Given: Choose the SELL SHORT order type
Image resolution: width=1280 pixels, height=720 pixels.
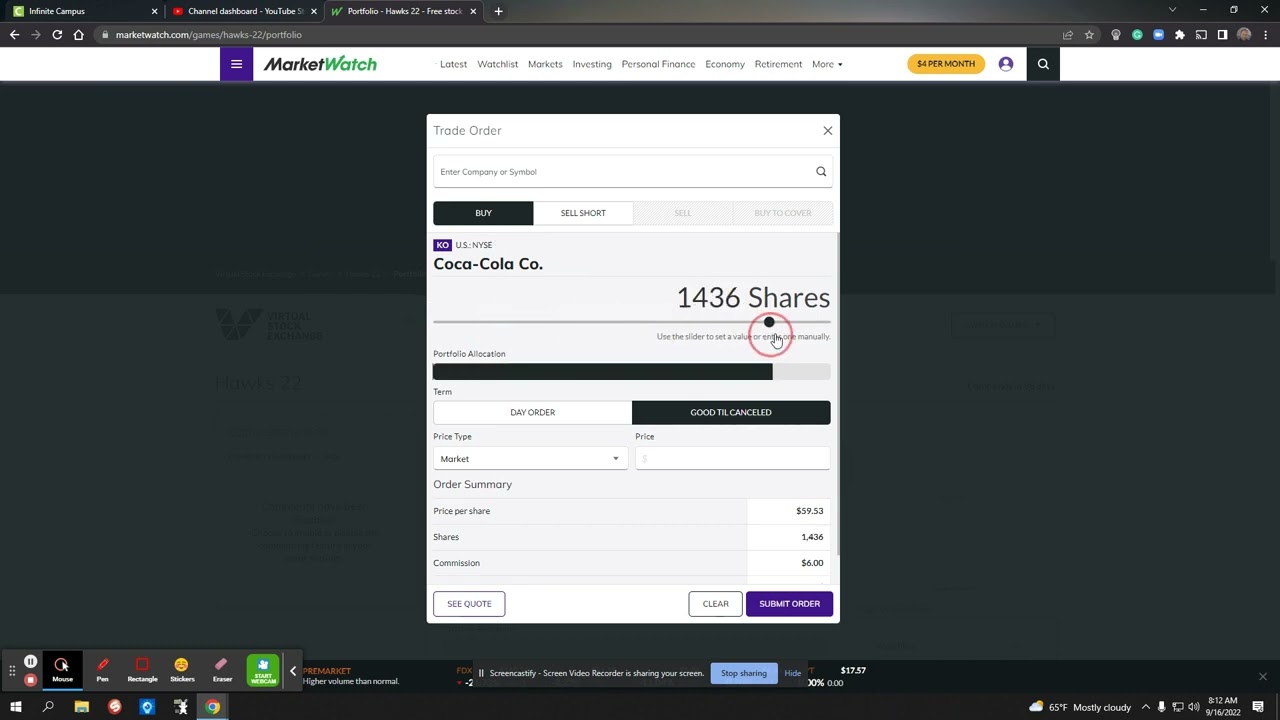Looking at the screenshot, I should [x=583, y=213].
